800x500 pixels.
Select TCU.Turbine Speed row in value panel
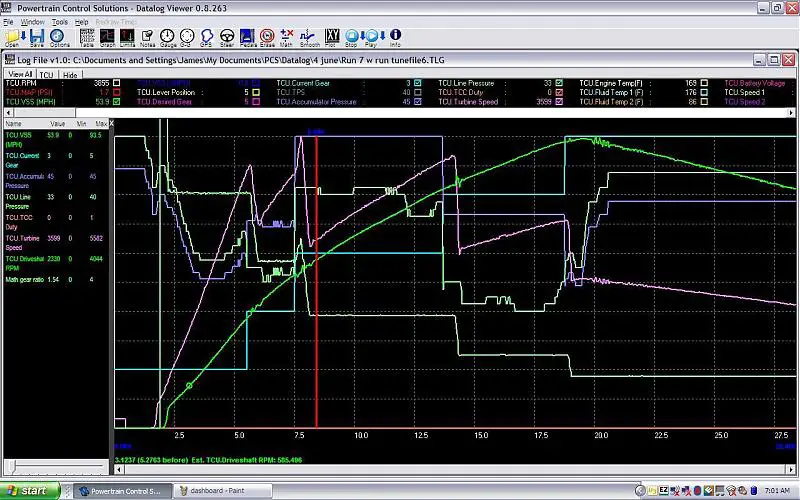click(56, 243)
